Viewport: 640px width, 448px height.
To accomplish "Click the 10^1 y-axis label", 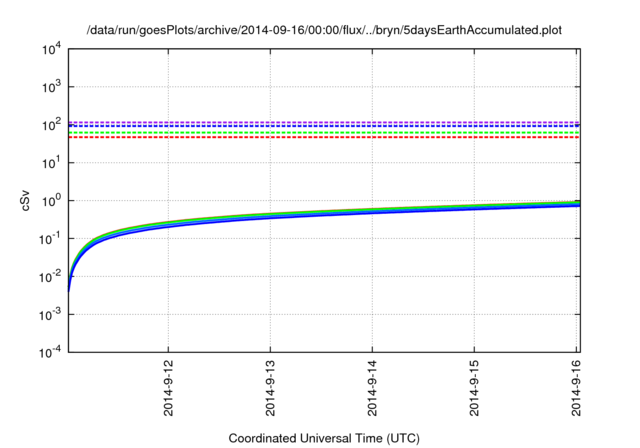I will [x=51, y=163].
